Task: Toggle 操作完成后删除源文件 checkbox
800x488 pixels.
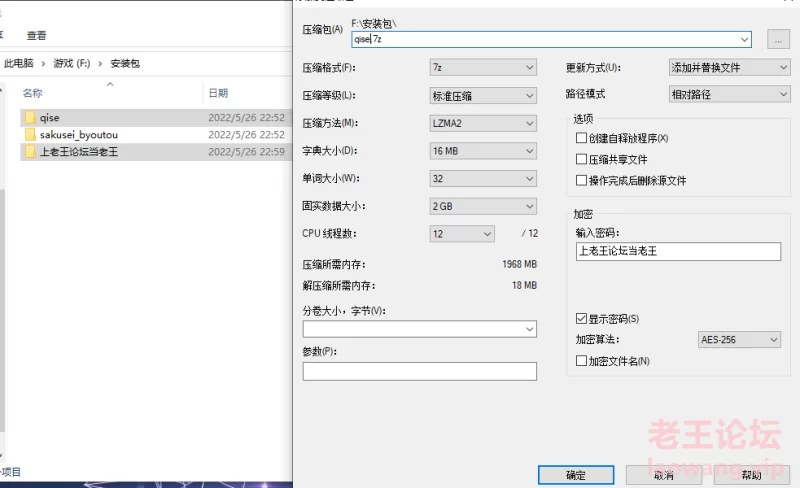Action: pos(581,180)
